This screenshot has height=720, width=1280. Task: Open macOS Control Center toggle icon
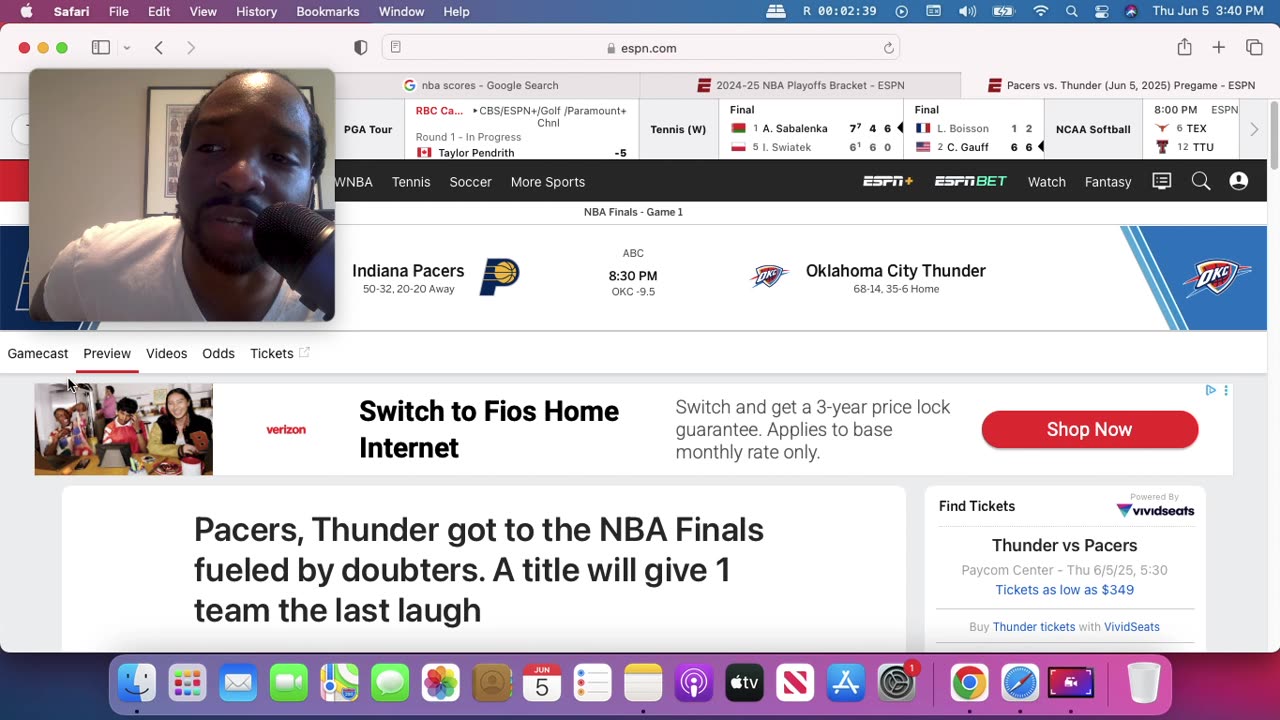point(1102,11)
